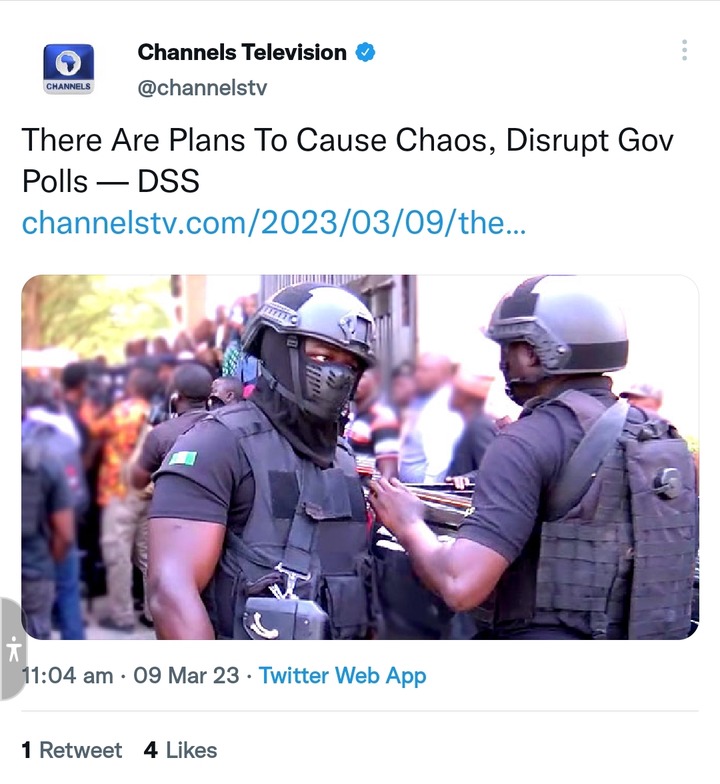Click the radio handset on officer's vest
The width and height of the screenshot is (720, 784).
(x=285, y=615)
